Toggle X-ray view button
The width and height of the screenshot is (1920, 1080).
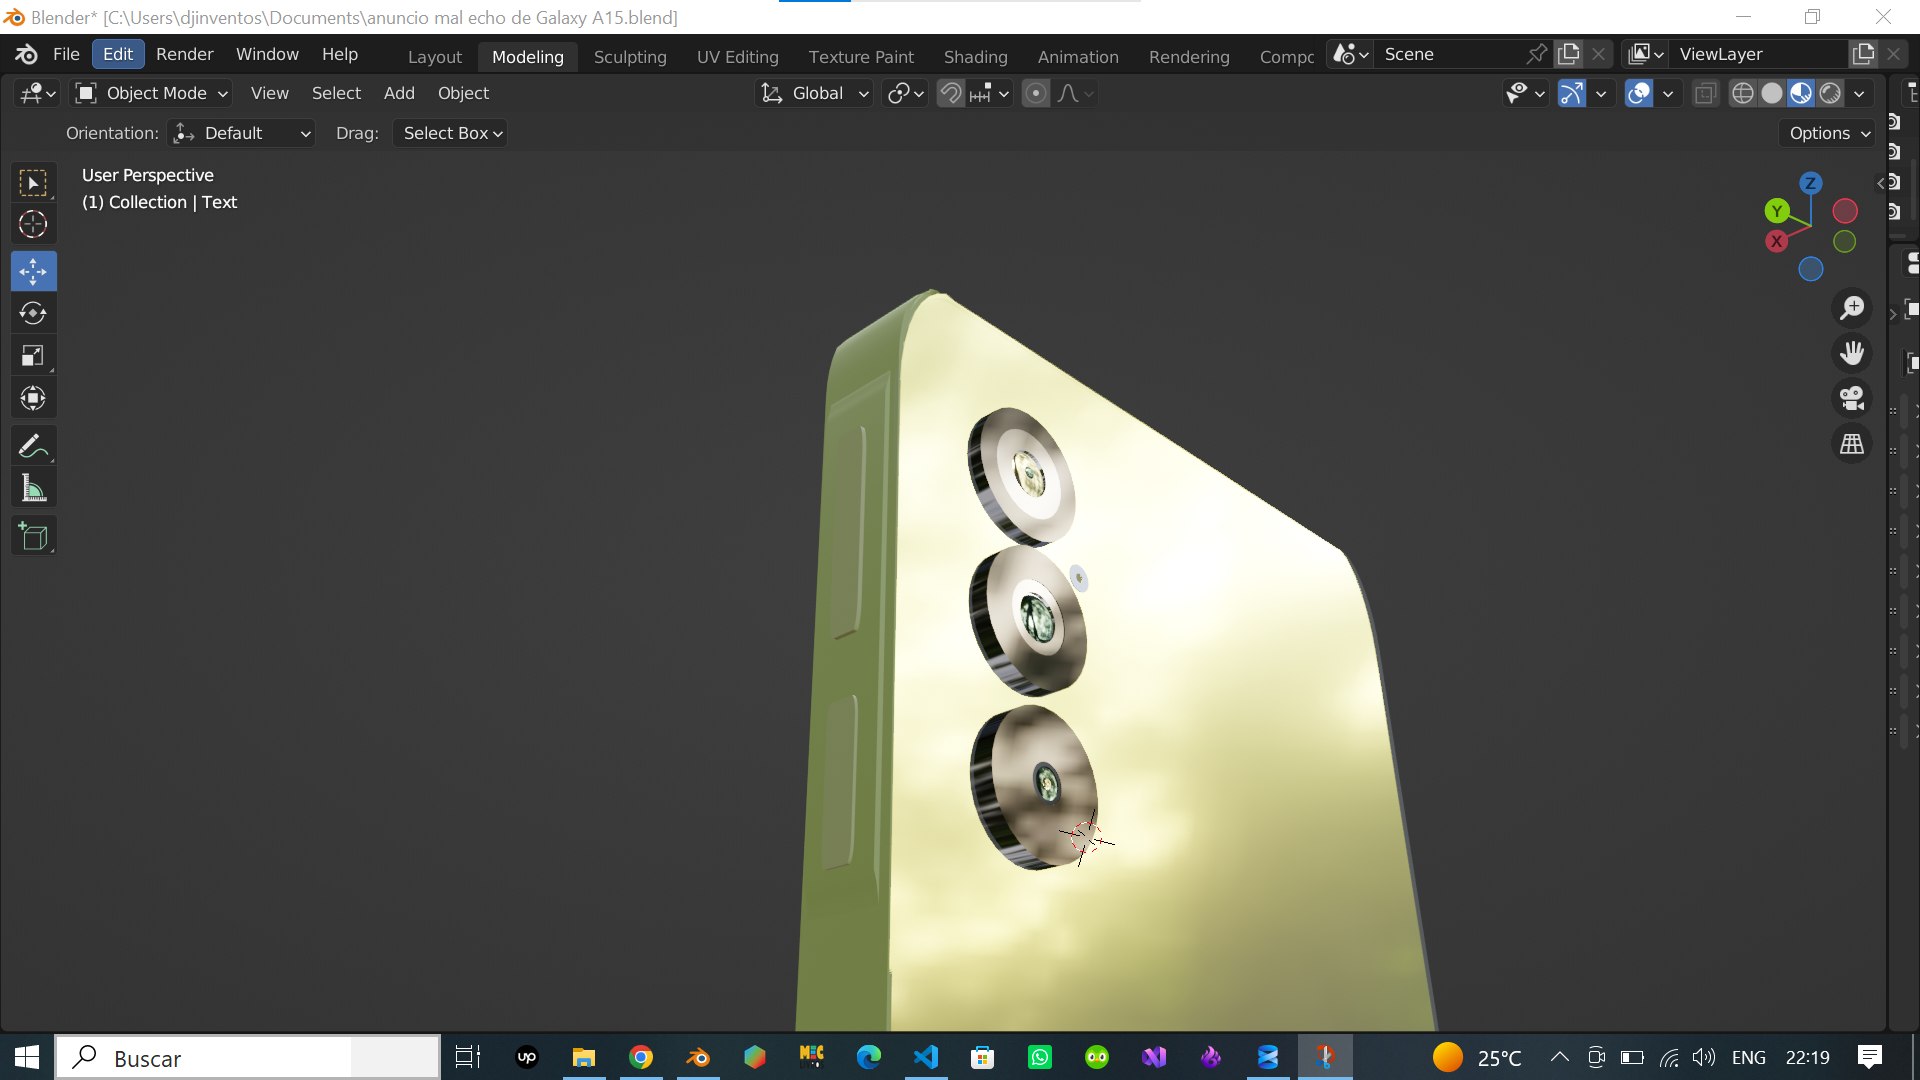(1705, 93)
